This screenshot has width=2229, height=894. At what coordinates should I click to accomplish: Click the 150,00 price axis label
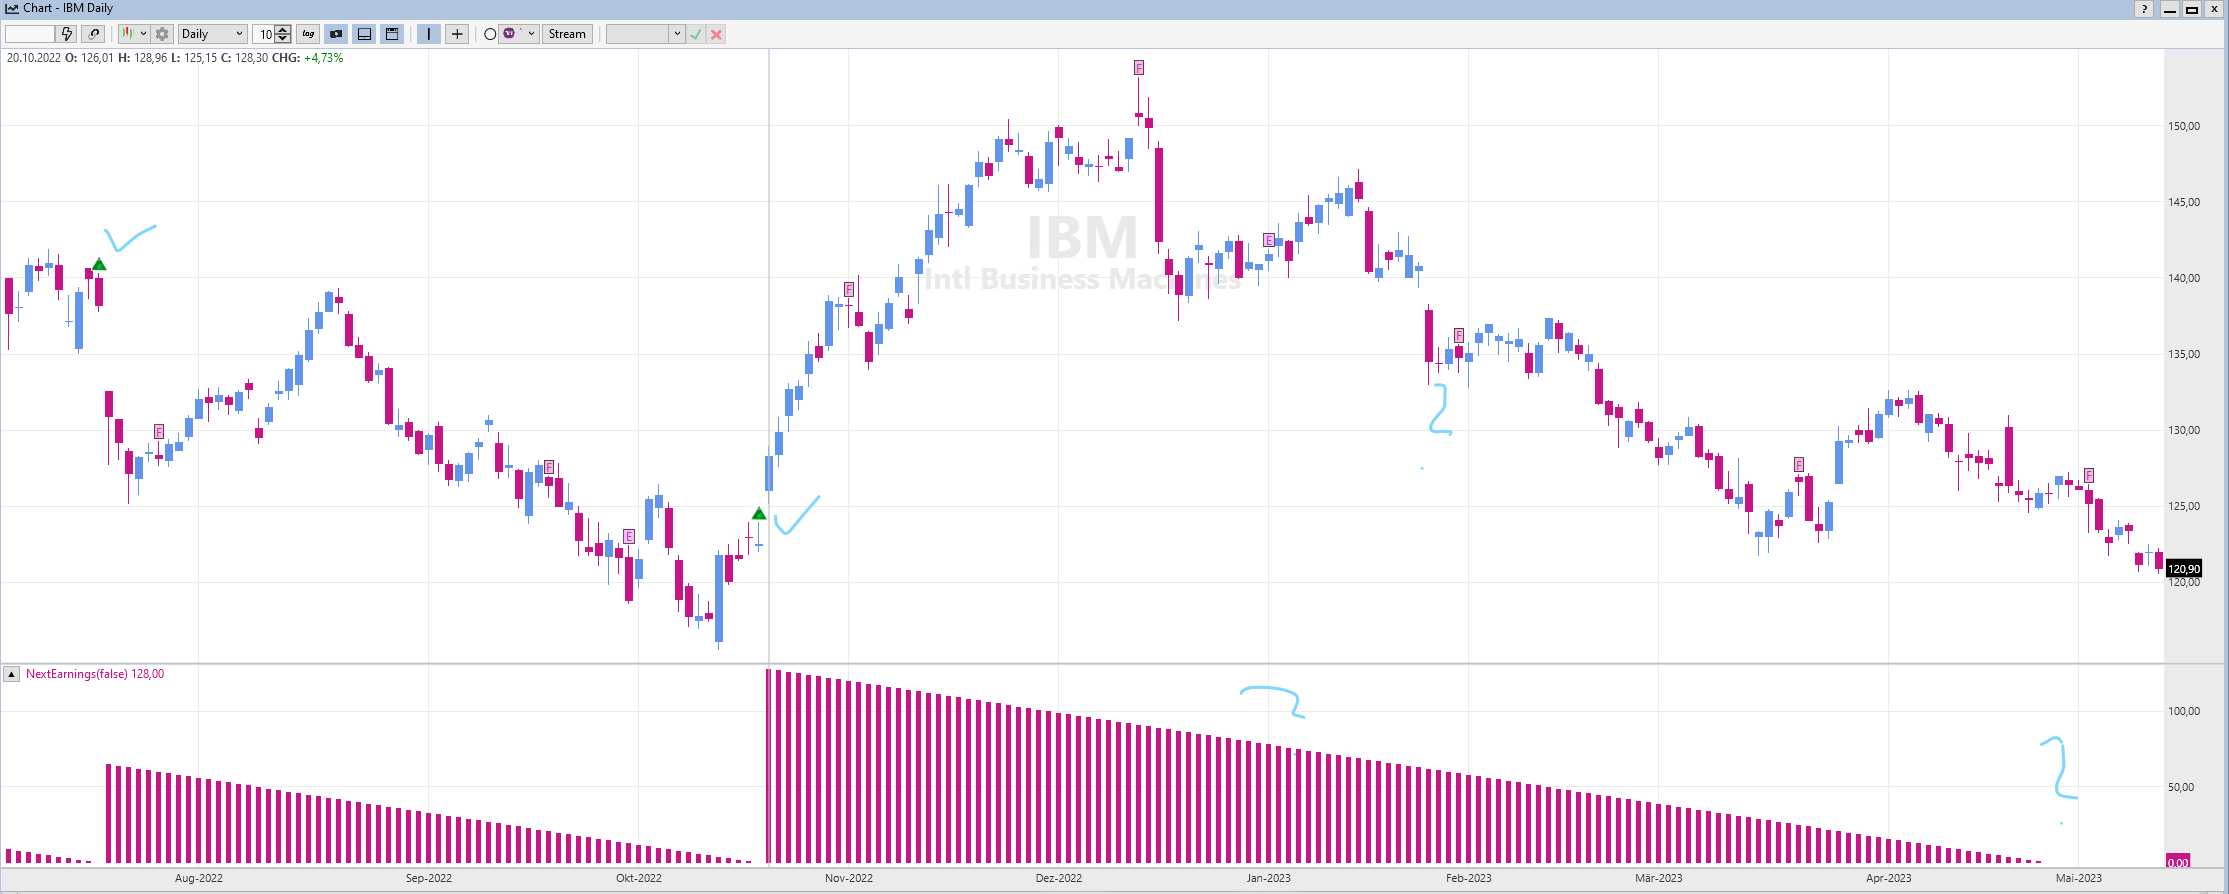pos(2184,126)
